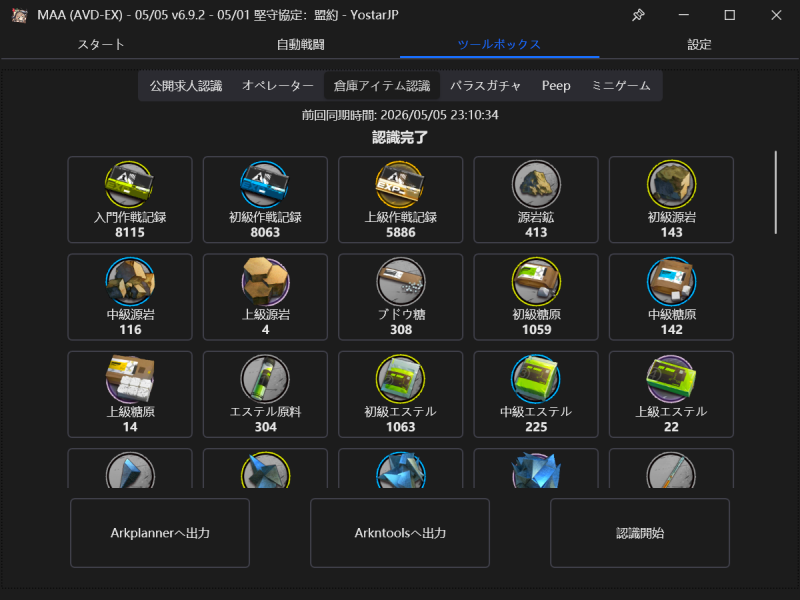Click the エステル原料 vial icon

pos(265,379)
